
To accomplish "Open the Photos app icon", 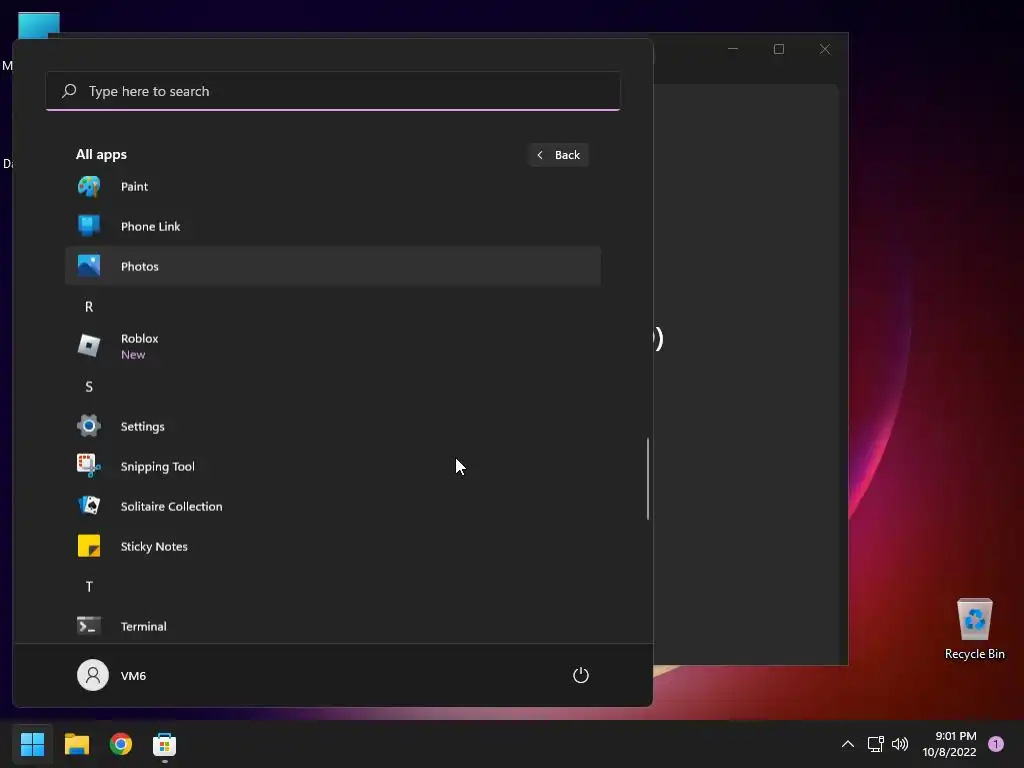I will 89,266.
